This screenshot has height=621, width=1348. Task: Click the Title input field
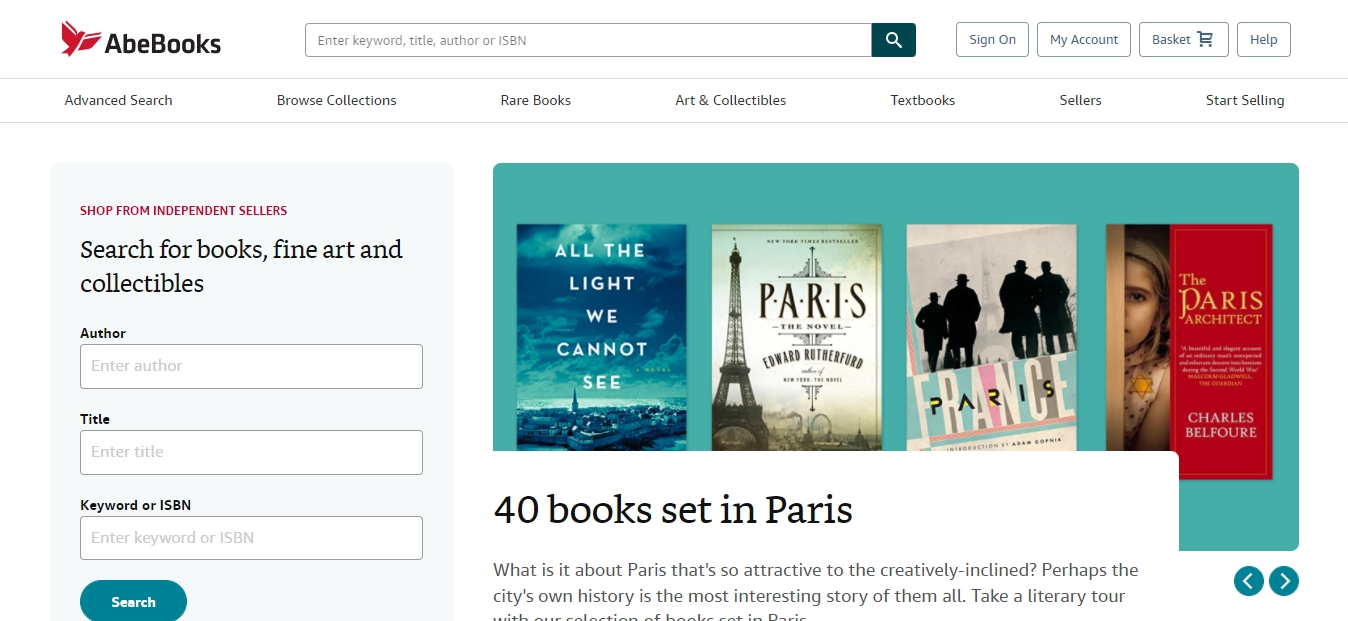[251, 452]
